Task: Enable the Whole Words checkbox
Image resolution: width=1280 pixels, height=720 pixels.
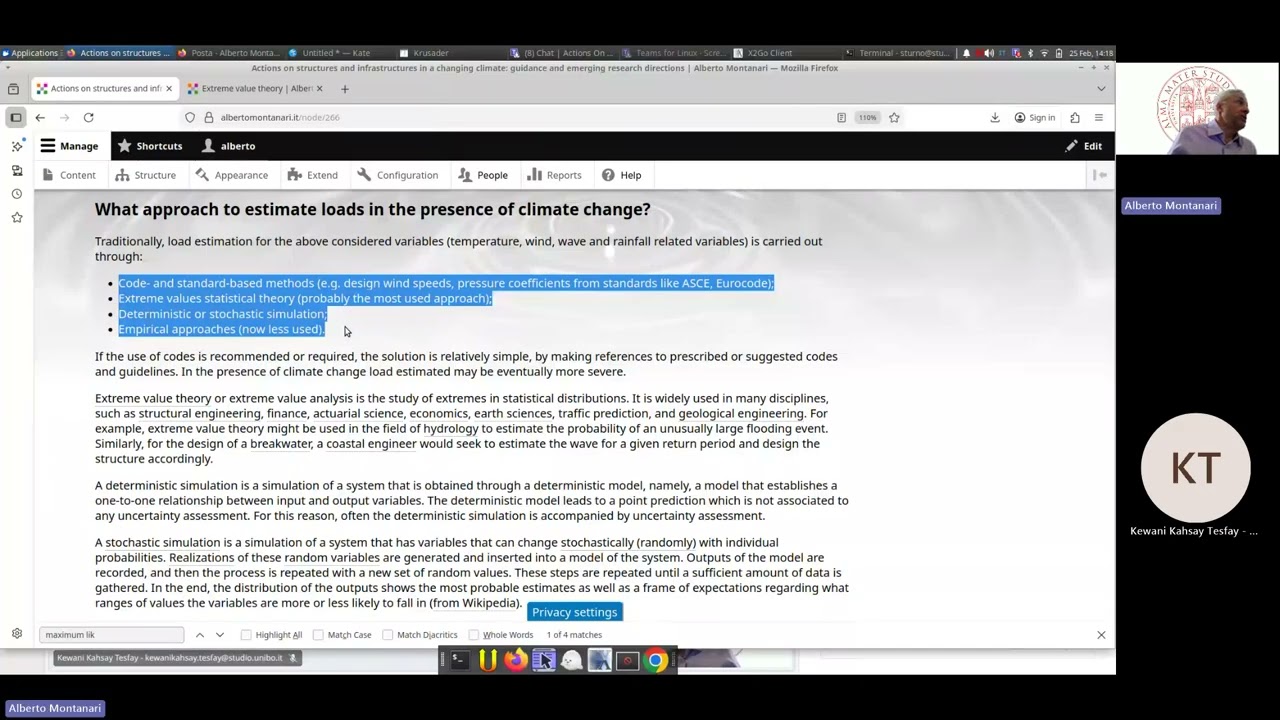Action: point(474,635)
